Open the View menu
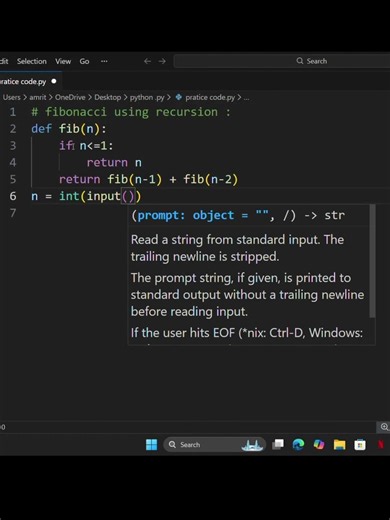Image resolution: width=390 pixels, height=520 pixels. tap(63, 61)
